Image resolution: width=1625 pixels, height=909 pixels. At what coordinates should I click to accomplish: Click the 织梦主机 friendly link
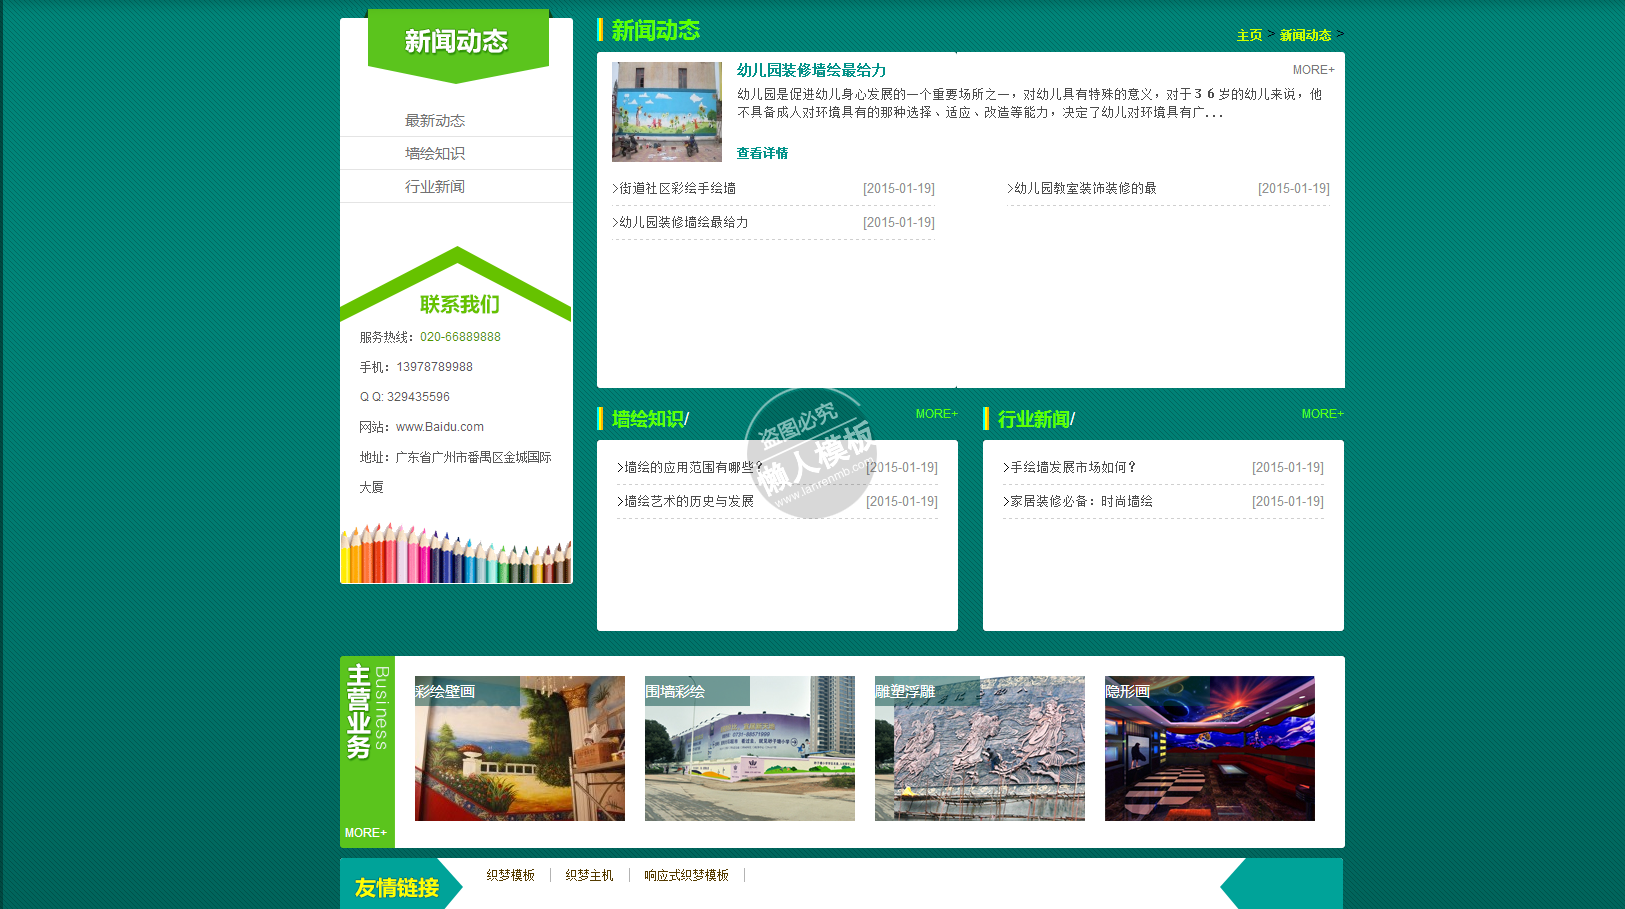click(589, 875)
